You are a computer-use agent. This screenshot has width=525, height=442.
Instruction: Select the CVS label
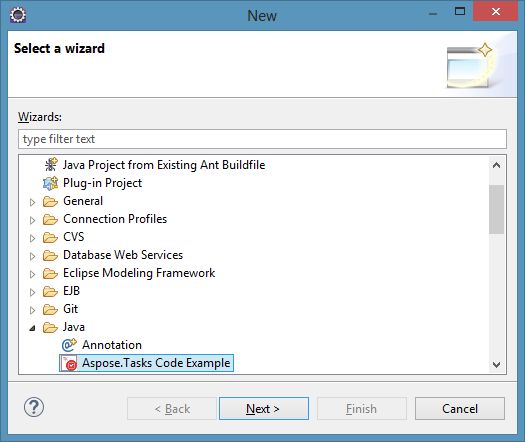[74, 237]
